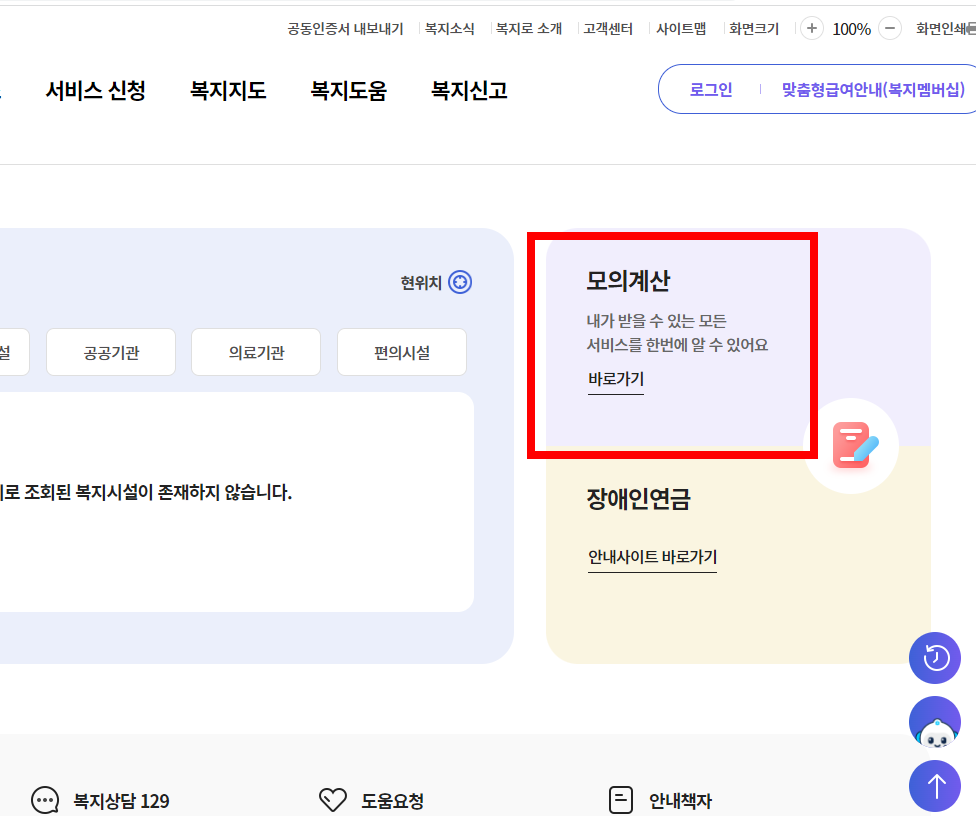Screen dimensions: 976x816
Task: Select 복지신고 from the navigation
Action: click(x=467, y=90)
